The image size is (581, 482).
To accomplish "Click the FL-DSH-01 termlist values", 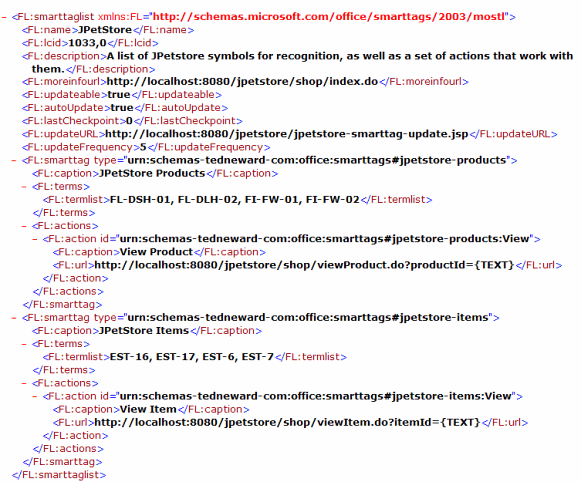I will click(235, 200).
